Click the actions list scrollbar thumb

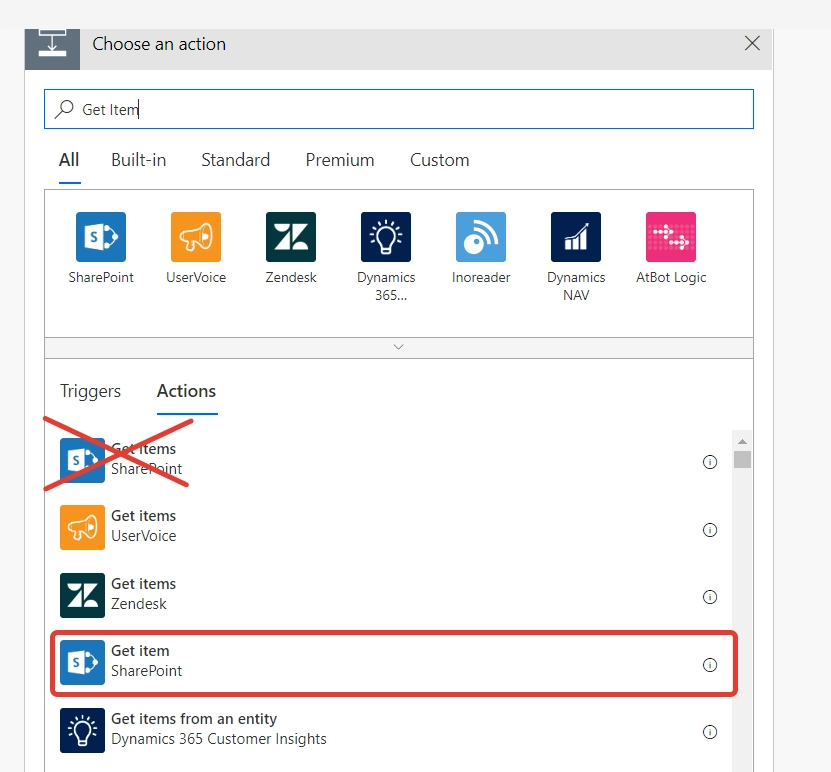click(x=742, y=459)
